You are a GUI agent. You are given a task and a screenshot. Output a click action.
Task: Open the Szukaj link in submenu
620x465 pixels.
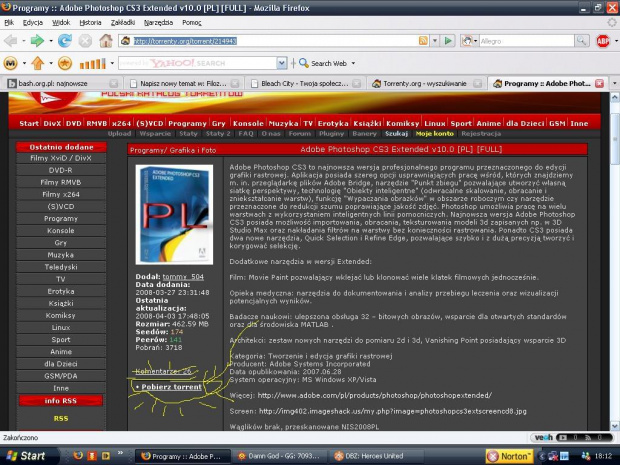396,134
